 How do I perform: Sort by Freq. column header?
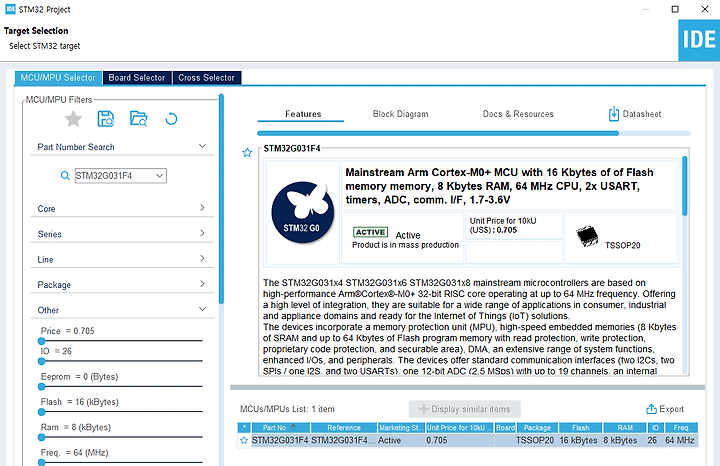click(x=681, y=427)
